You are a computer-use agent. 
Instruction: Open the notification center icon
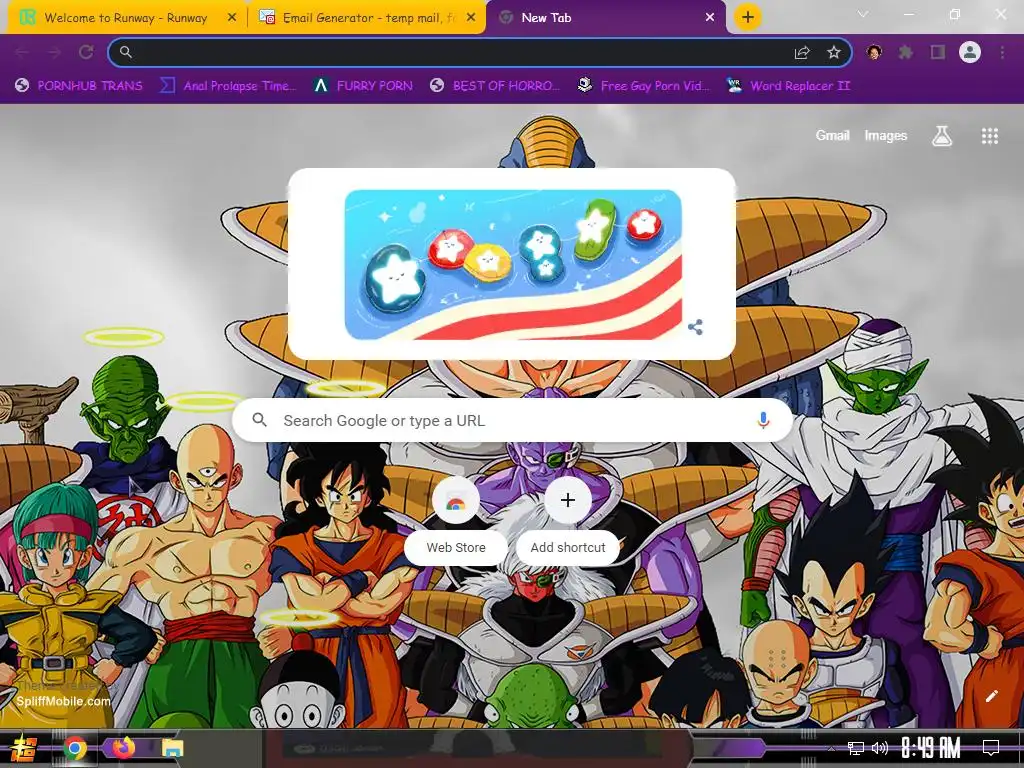point(991,748)
